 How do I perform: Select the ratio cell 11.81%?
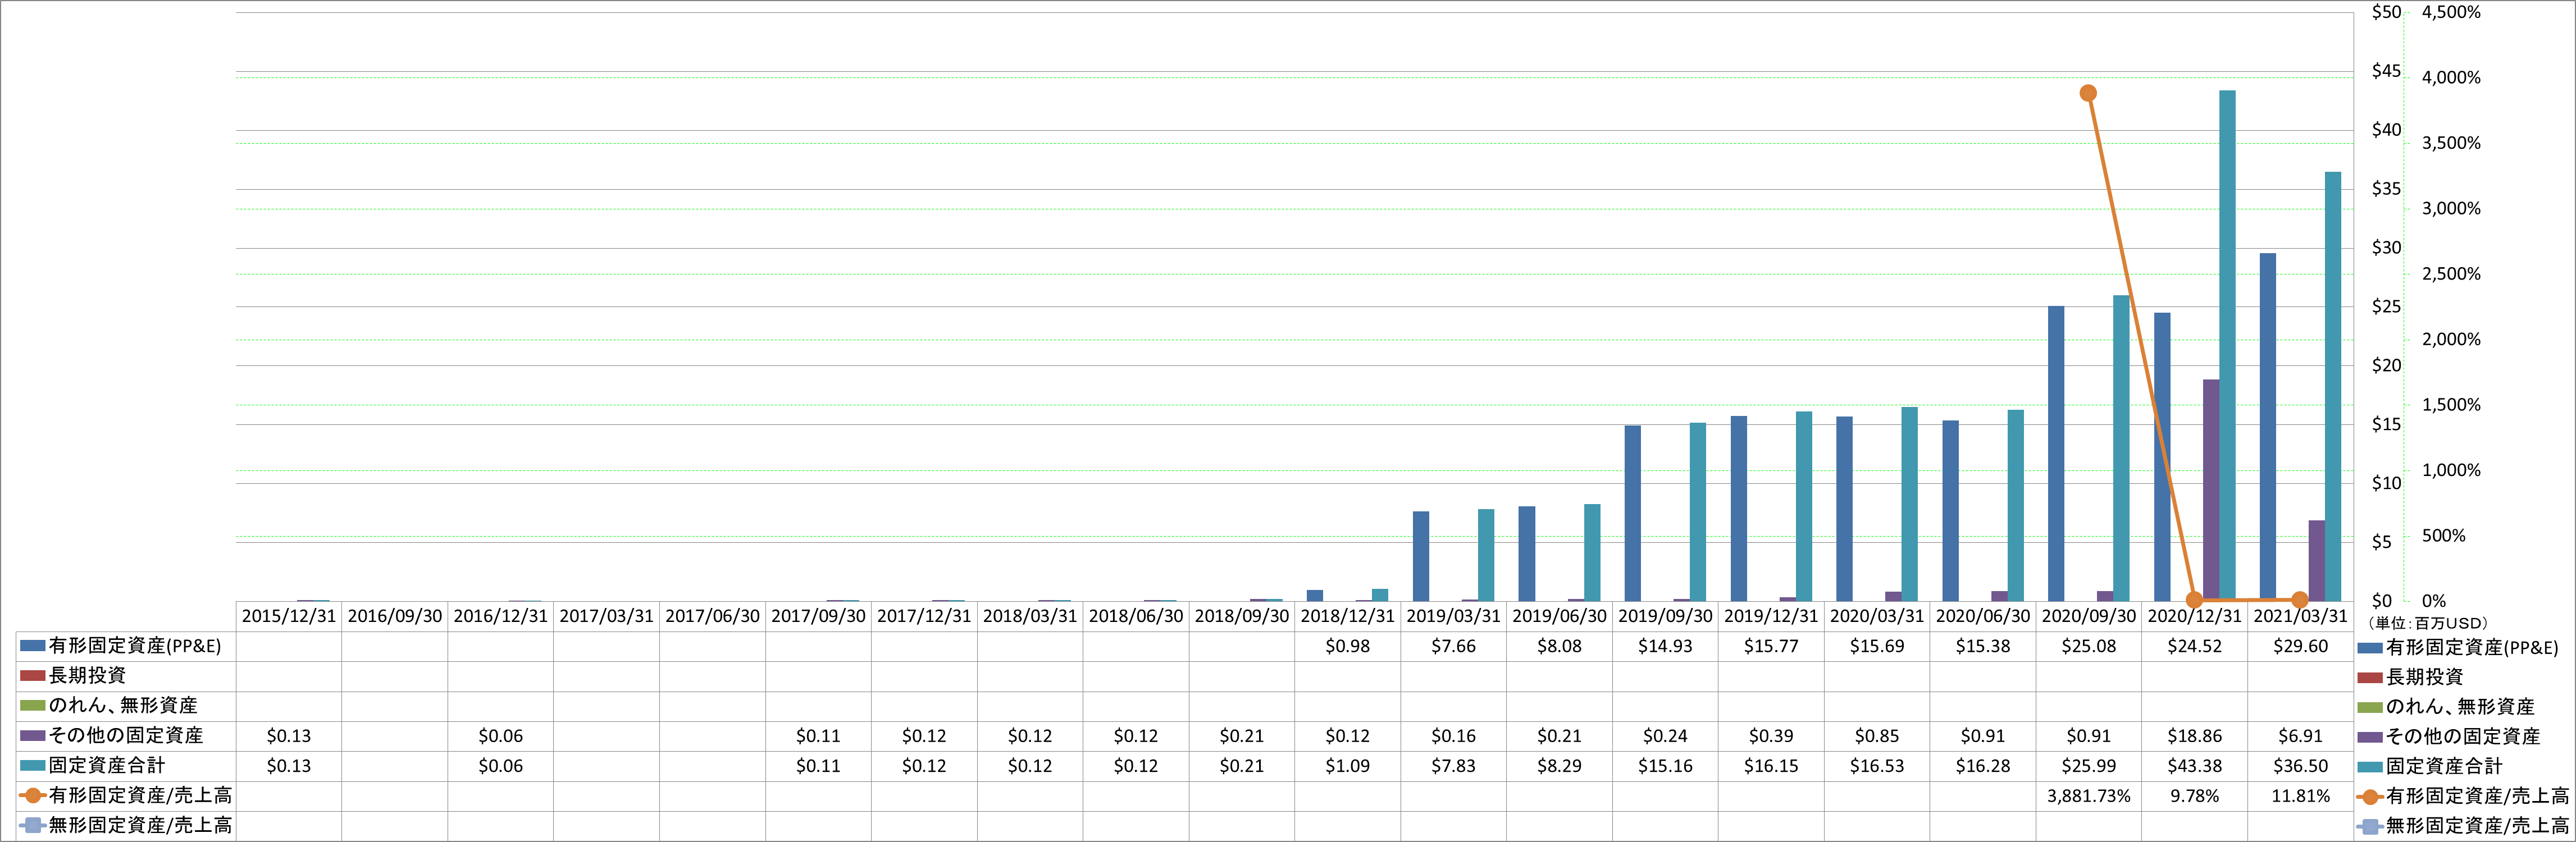point(2300,796)
